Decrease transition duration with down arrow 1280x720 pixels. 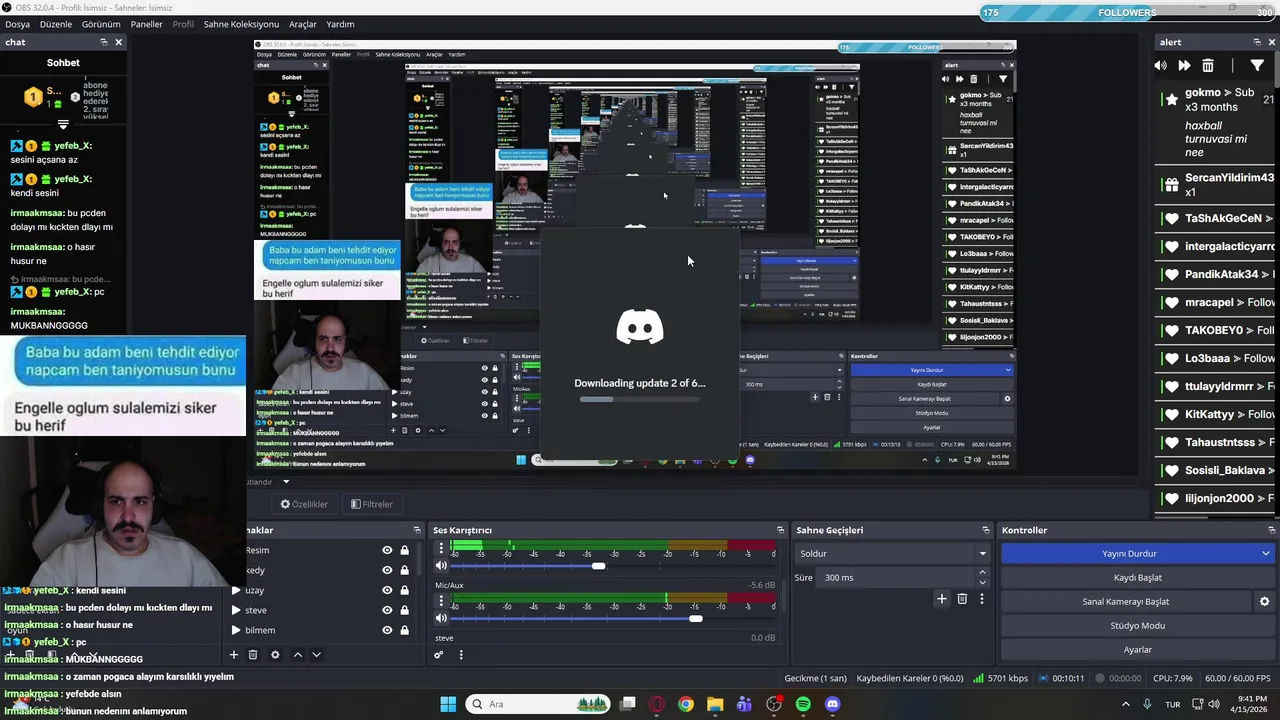pyautogui.click(x=982, y=582)
